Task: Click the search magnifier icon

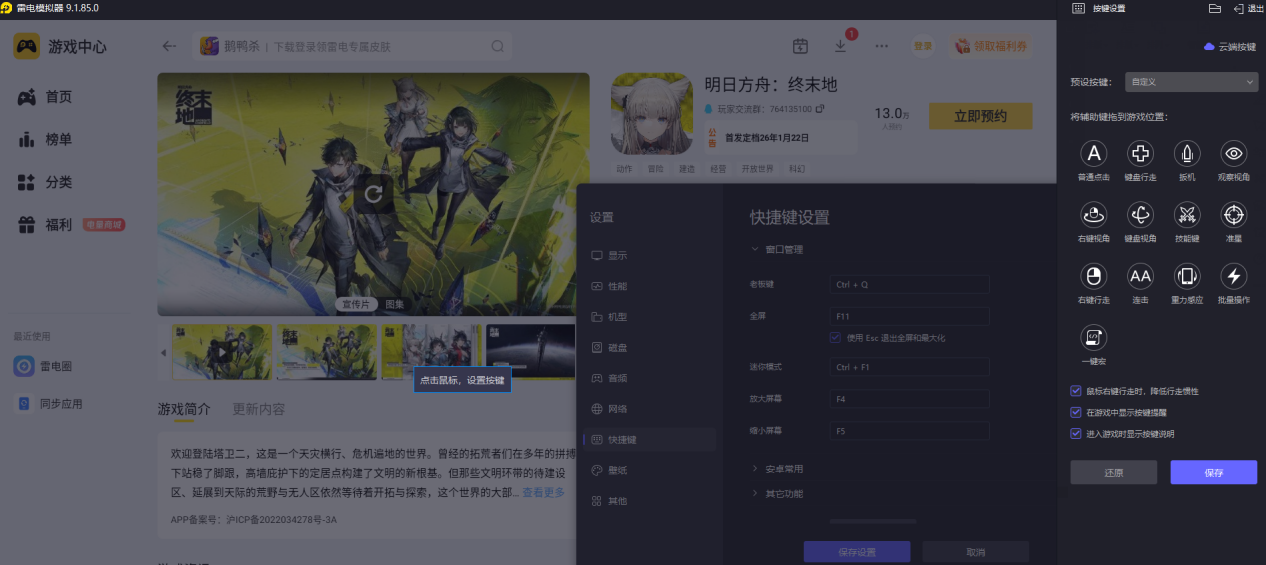Action: pyautogui.click(x=497, y=46)
